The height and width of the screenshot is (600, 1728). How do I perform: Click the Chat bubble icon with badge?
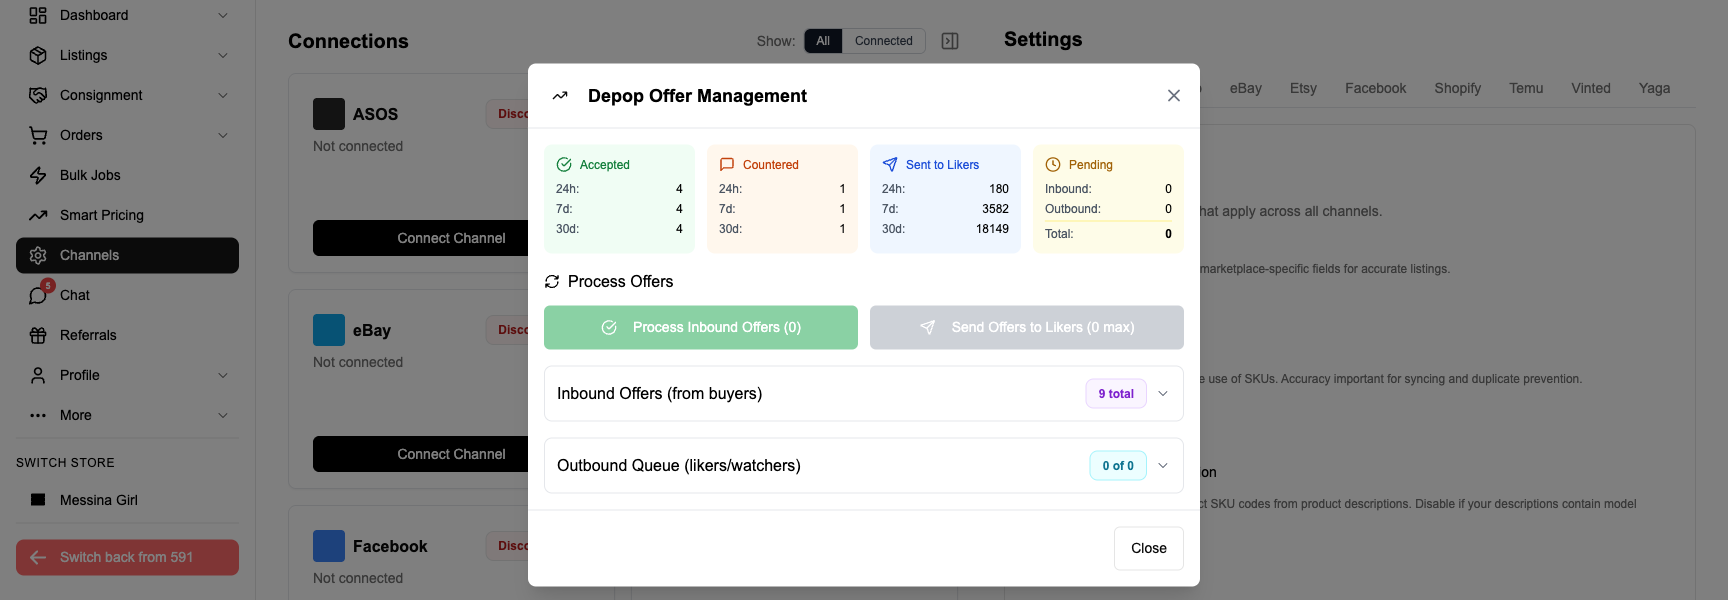tap(38, 295)
